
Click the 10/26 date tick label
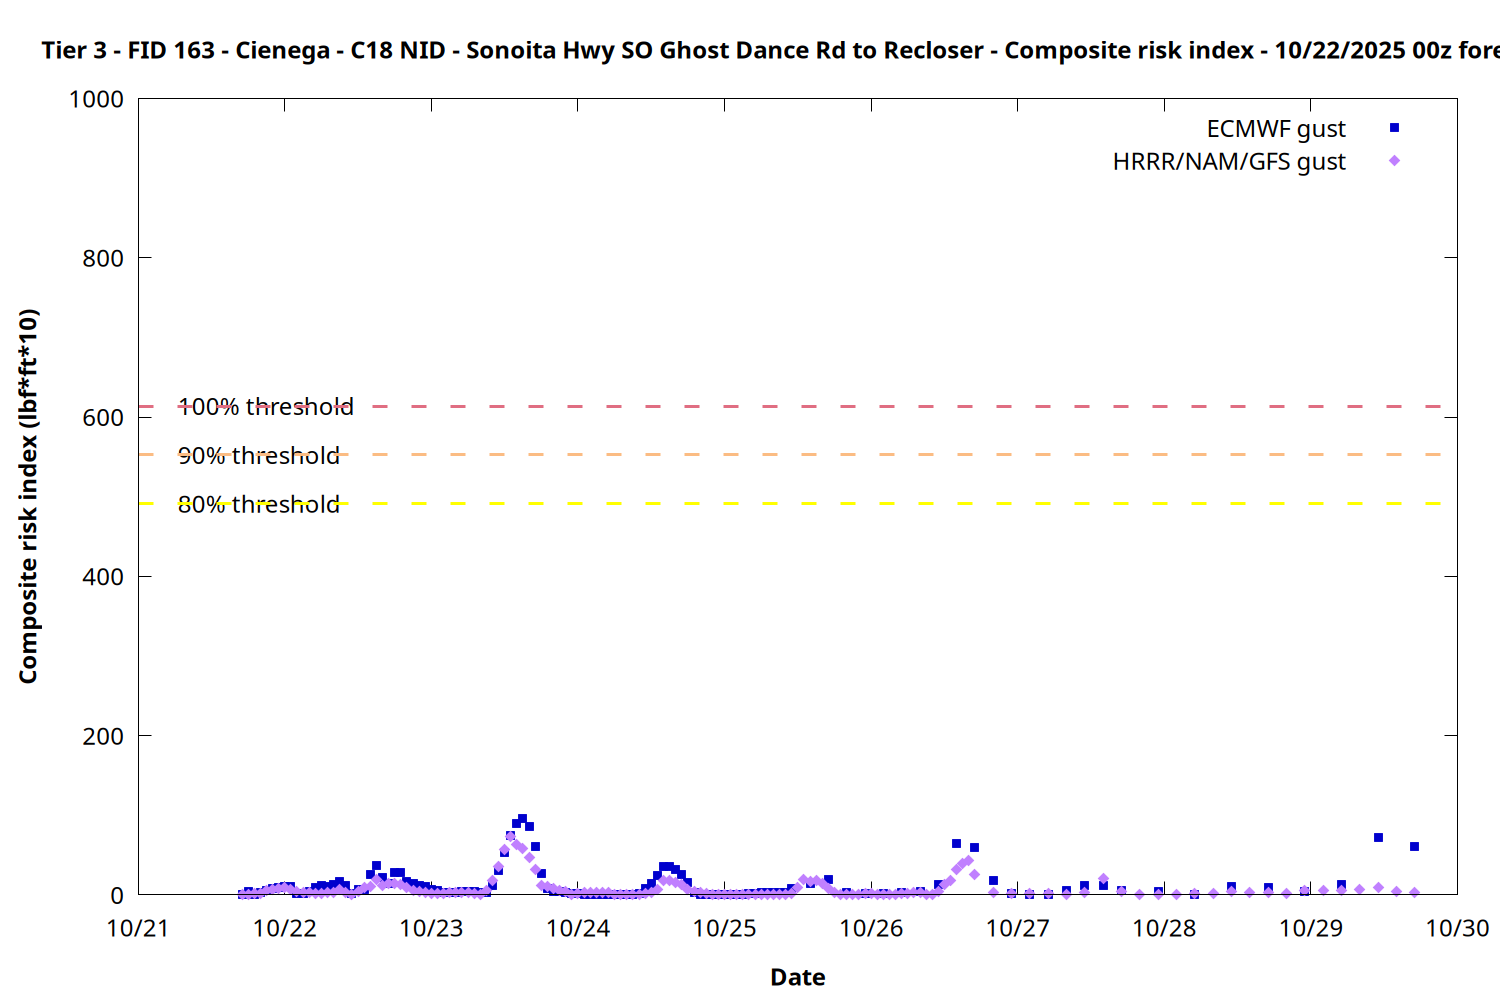pos(871,929)
